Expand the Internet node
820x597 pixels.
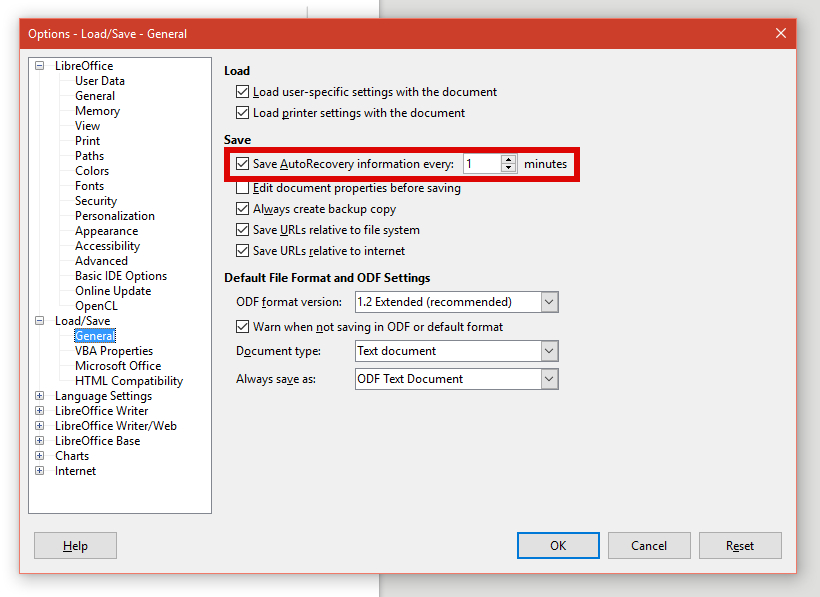(x=40, y=470)
